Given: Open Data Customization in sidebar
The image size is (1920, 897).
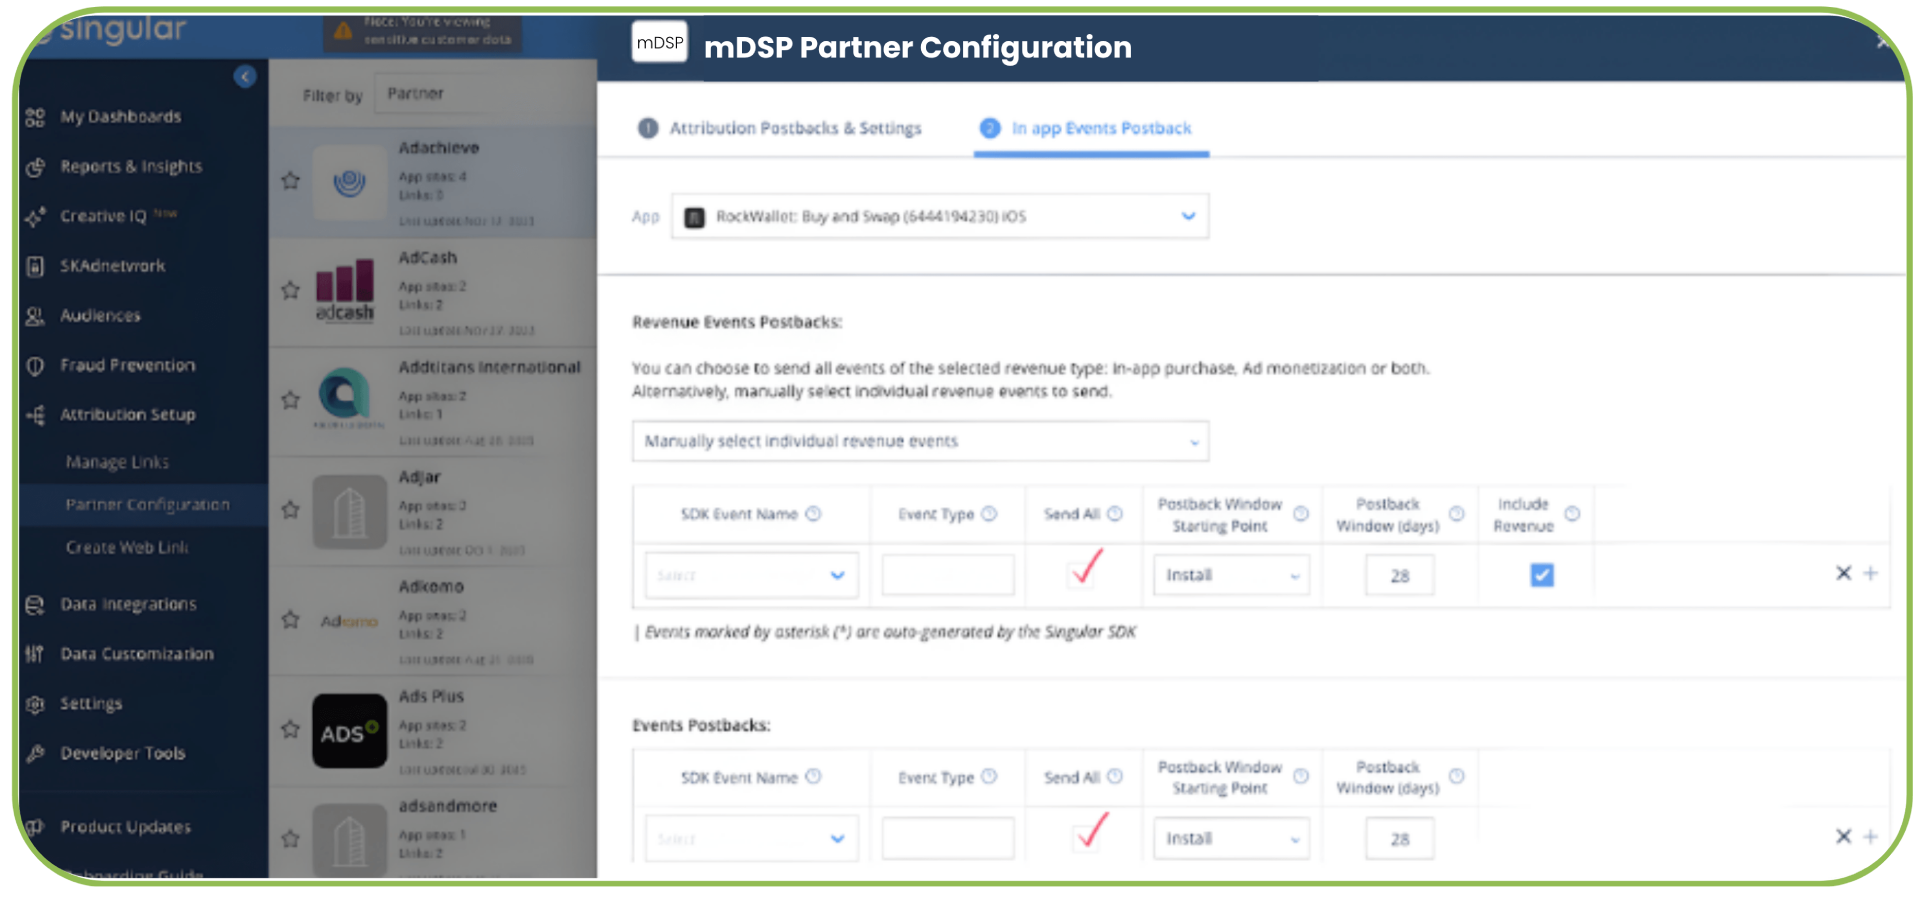Looking at the screenshot, I should (136, 654).
